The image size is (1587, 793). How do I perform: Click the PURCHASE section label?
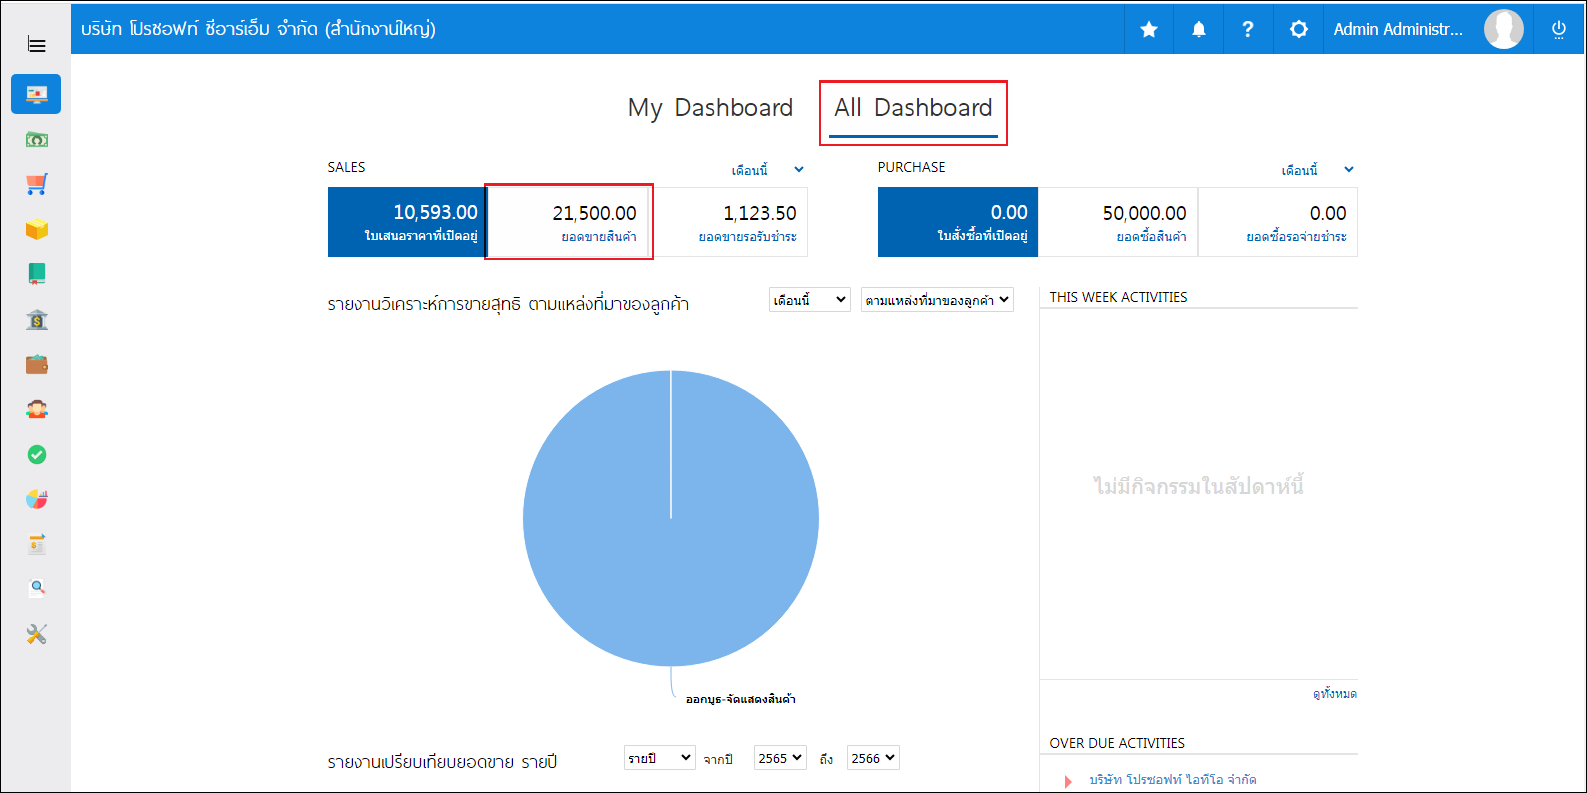(911, 167)
